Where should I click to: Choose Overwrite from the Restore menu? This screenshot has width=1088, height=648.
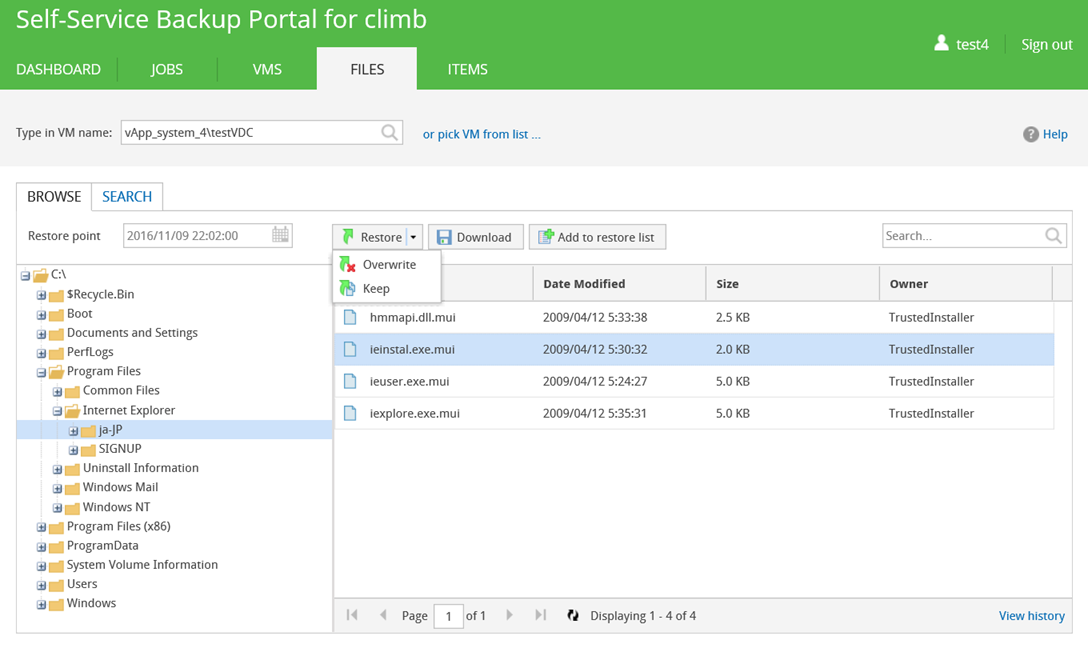coord(388,265)
